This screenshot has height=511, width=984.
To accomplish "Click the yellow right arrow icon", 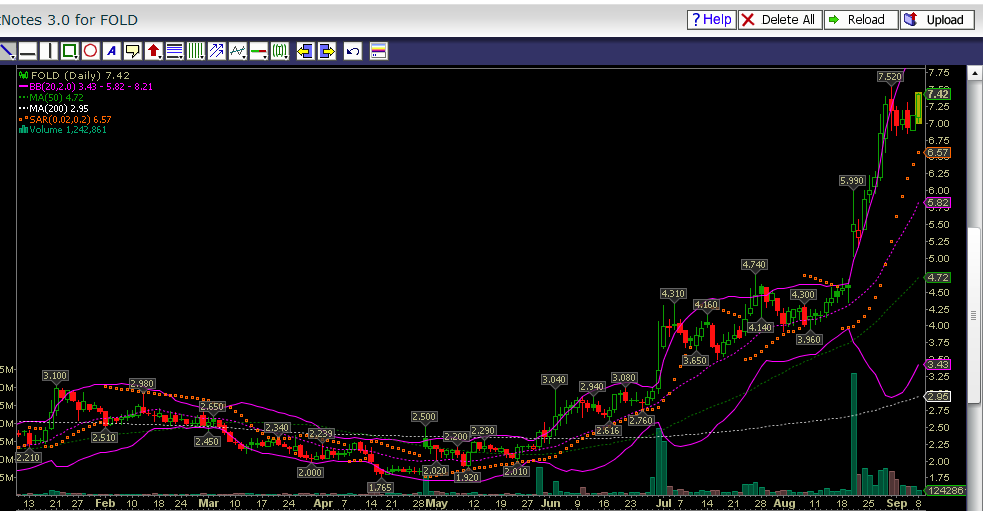I will (x=326, y=51).
